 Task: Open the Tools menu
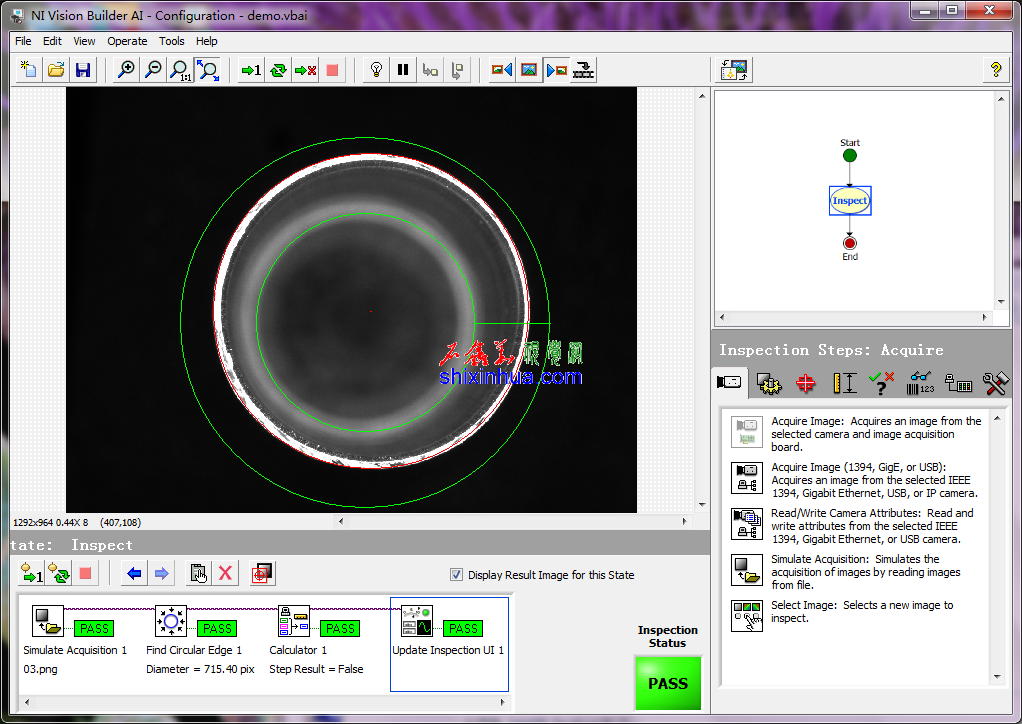(x=172, y=41)
